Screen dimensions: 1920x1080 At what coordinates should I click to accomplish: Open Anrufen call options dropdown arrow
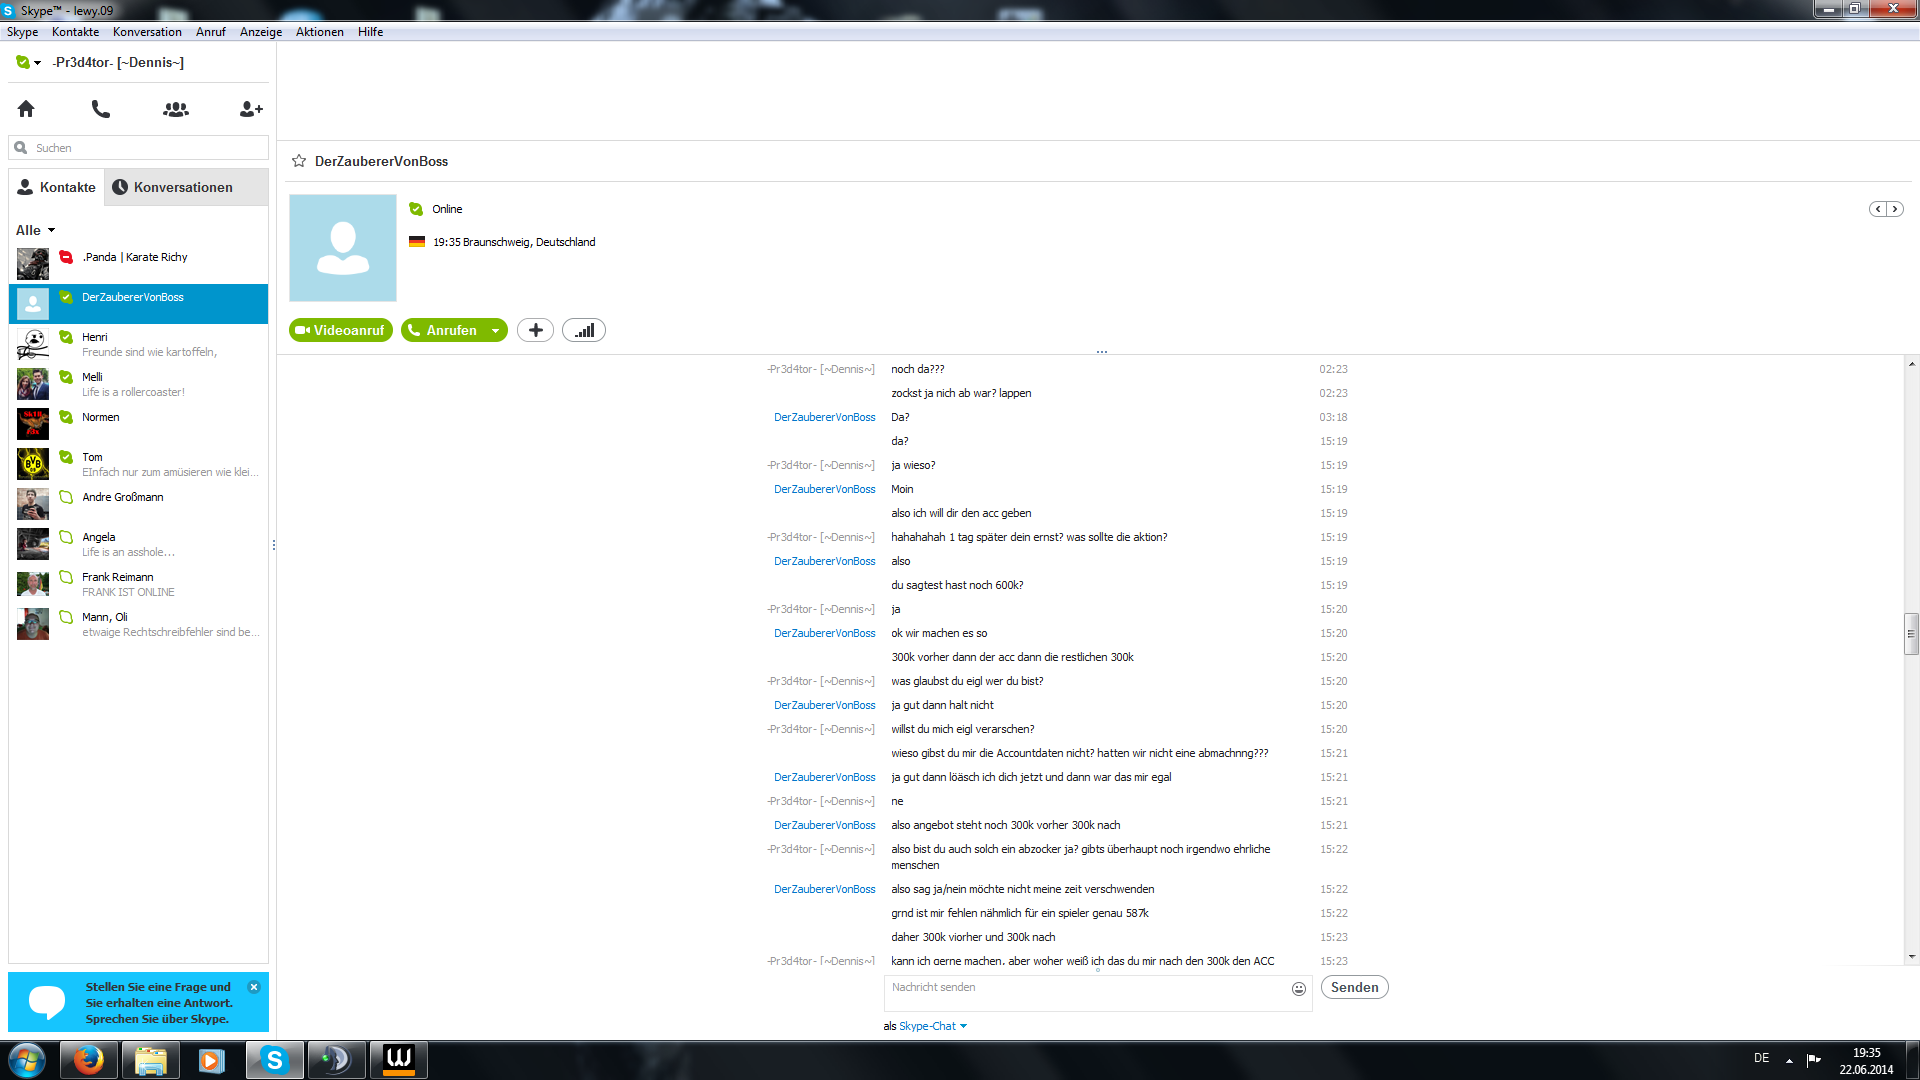tap(495, 330)
